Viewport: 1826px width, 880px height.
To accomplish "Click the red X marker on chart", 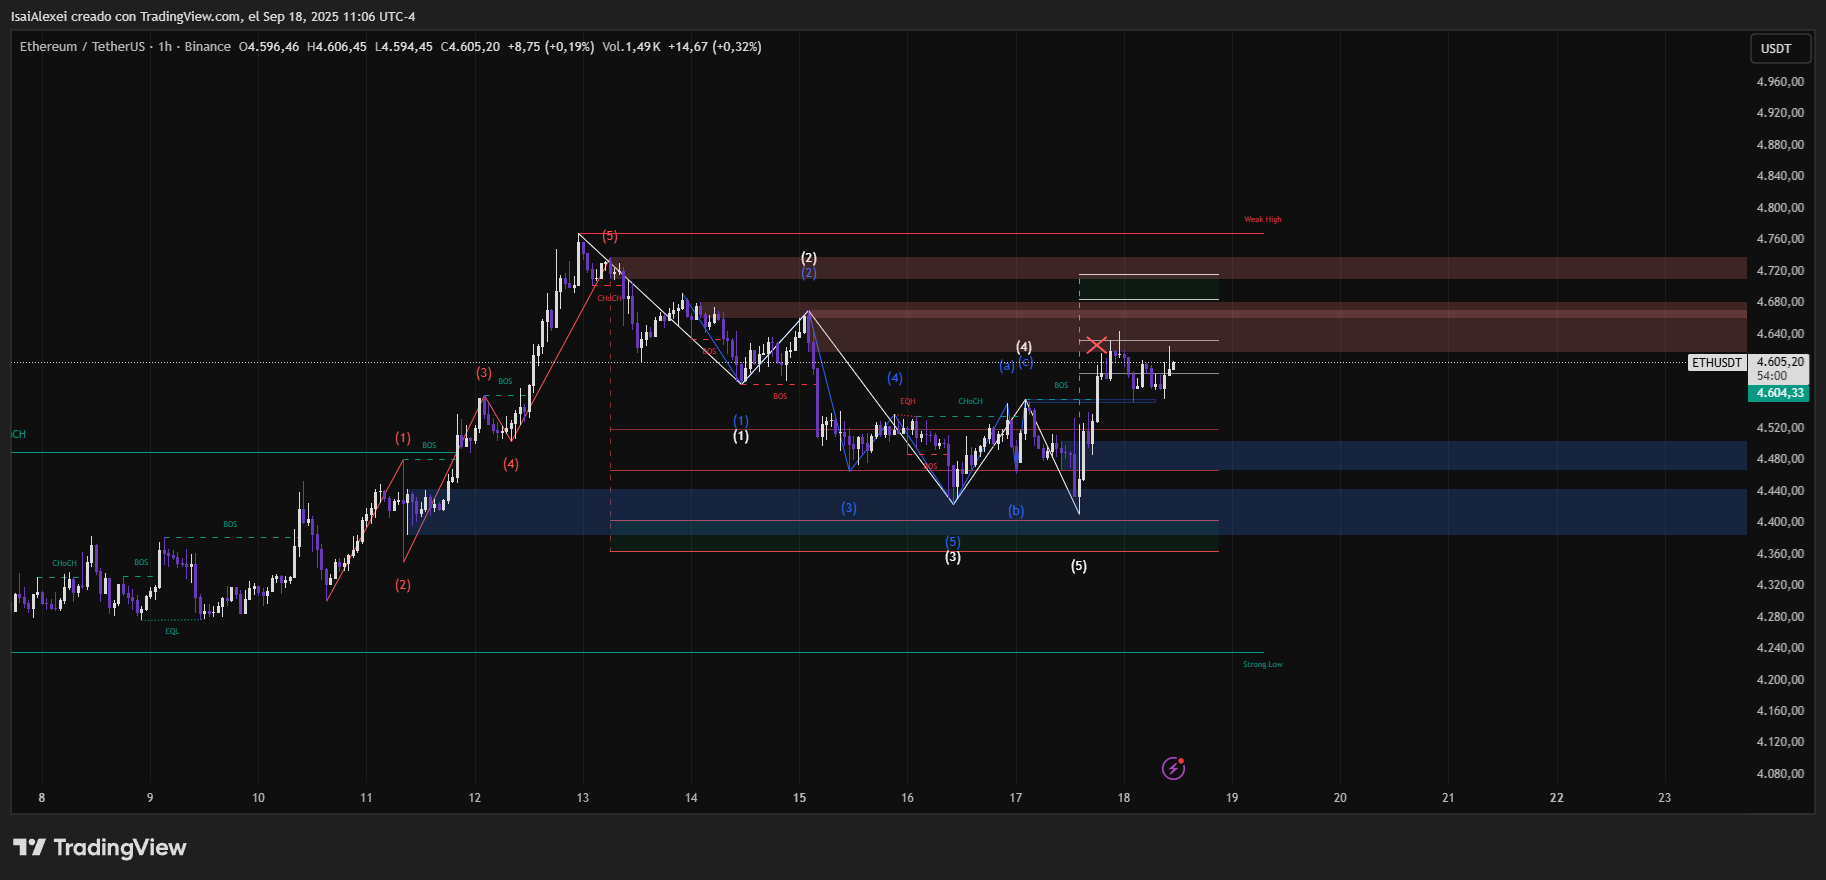I will (1096, 346).
